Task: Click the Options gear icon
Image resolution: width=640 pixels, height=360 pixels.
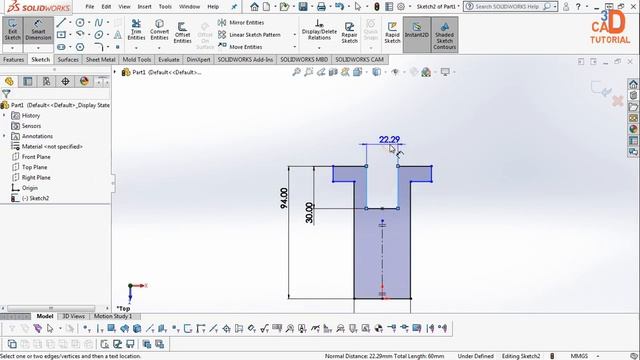Action: 401,7
